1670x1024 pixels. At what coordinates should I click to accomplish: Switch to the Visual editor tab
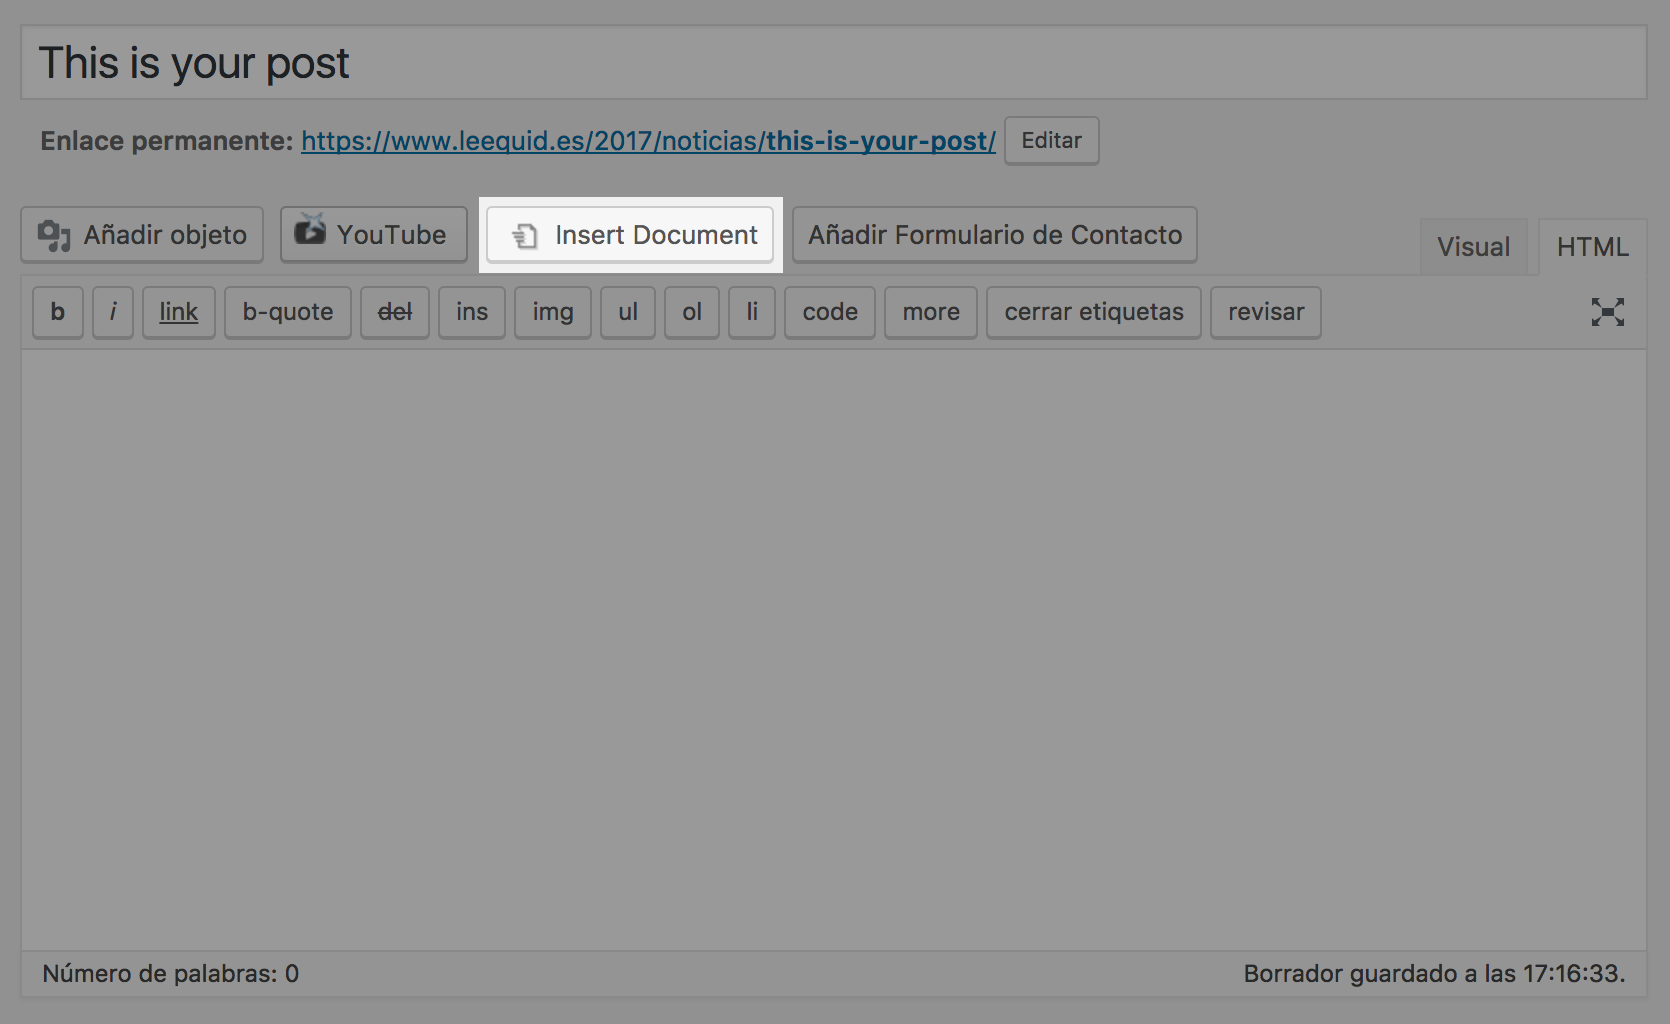point(1473,246)
